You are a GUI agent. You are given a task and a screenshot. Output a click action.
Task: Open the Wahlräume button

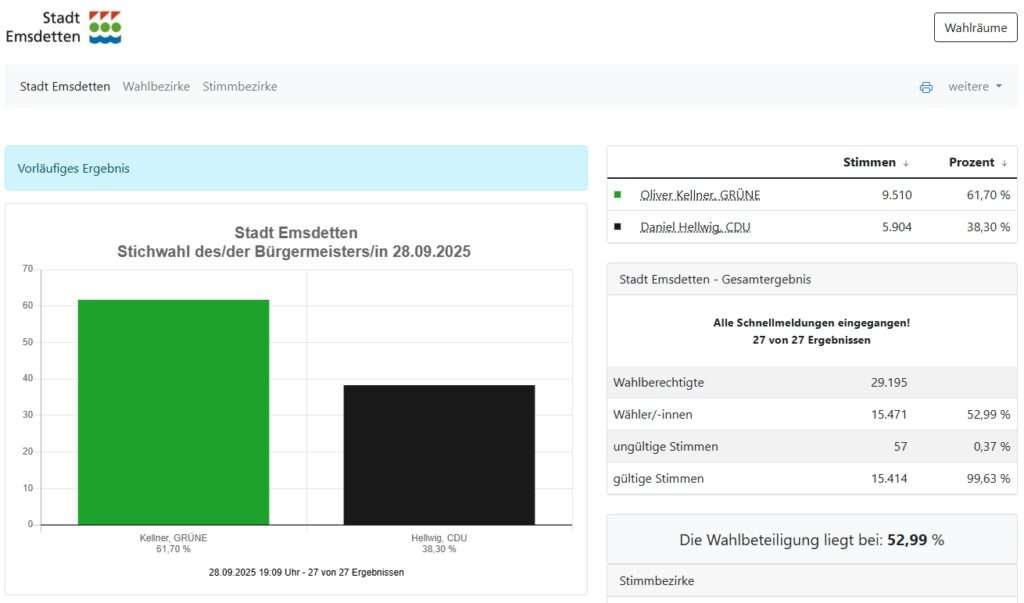tap(975, 28)
